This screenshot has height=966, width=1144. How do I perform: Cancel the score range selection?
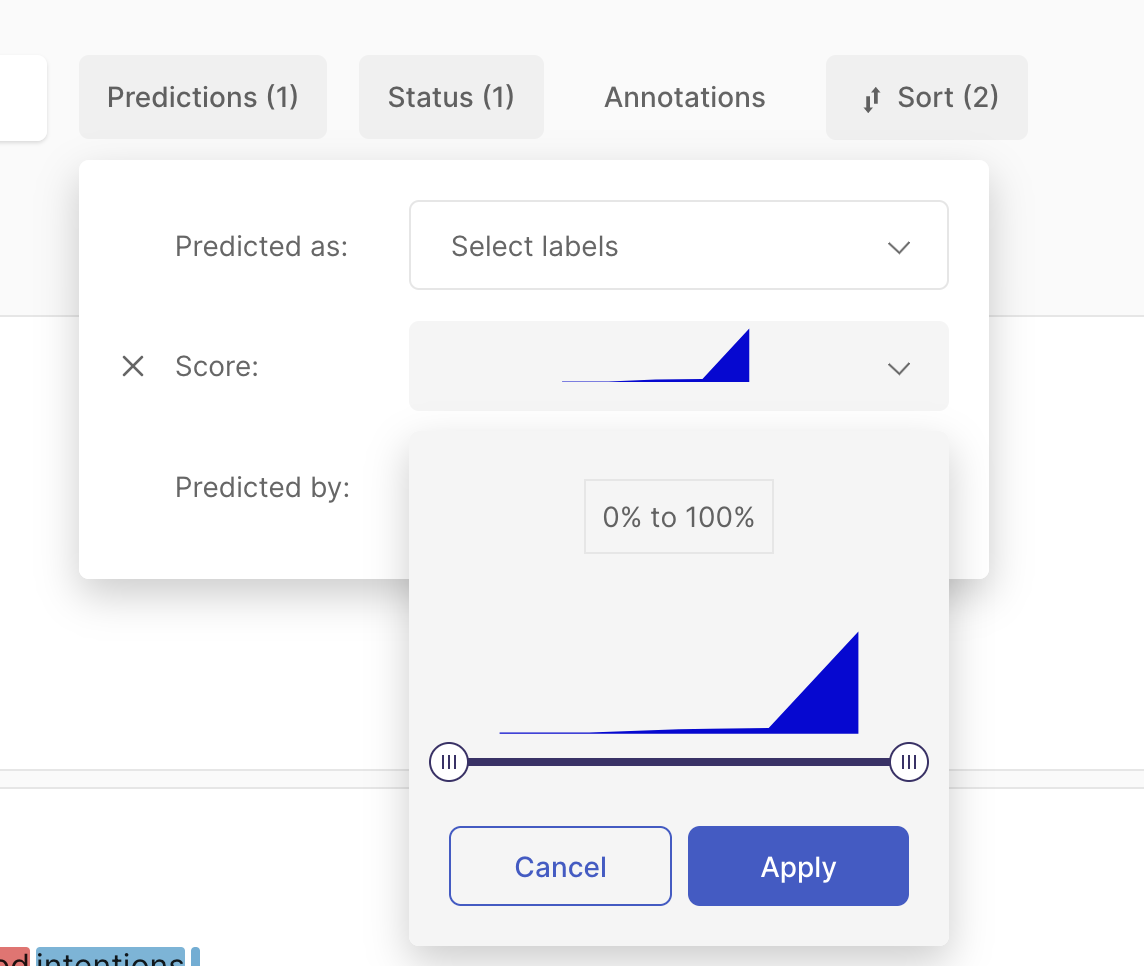pos(559,866)
